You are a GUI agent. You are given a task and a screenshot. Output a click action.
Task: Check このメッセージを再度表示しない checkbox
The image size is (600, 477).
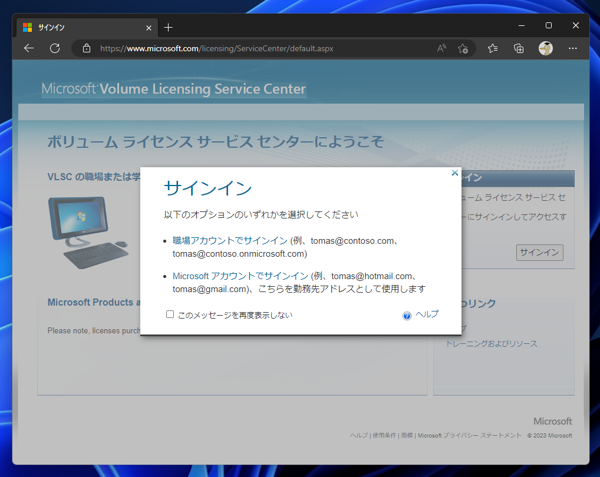point(170,314)
